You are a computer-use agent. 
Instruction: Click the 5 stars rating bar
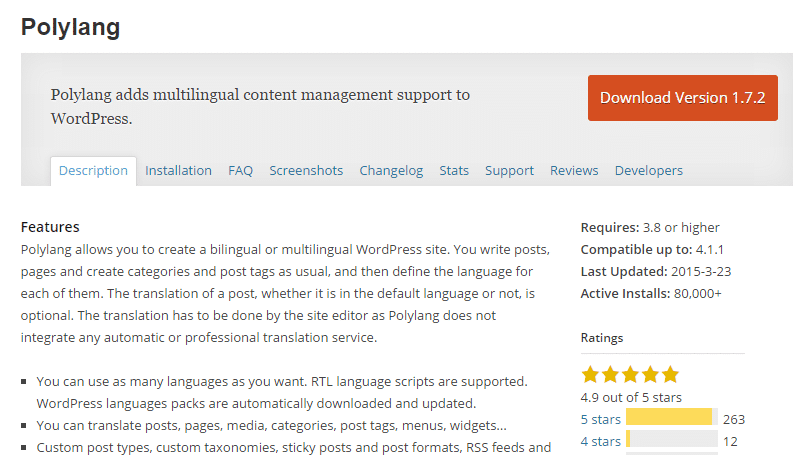coord(671,418)
